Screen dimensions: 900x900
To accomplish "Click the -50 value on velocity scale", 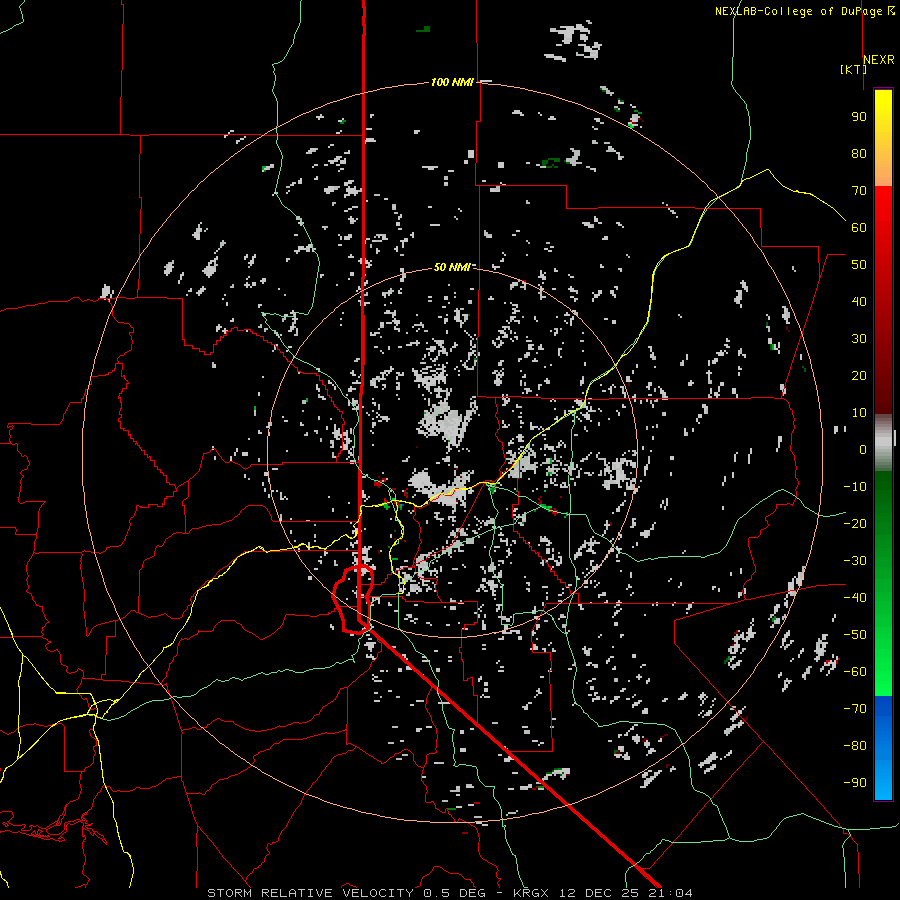I will coord(855,634).
